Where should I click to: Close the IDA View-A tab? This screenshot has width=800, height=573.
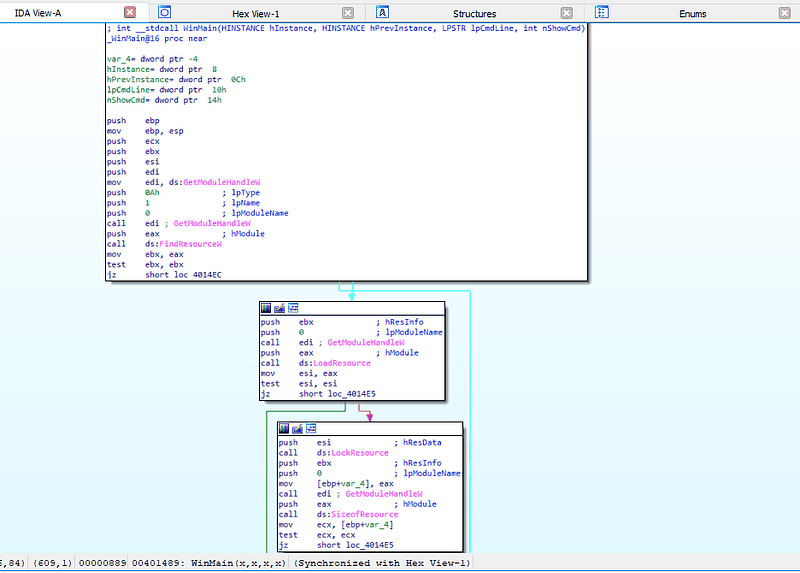[130, 12]
